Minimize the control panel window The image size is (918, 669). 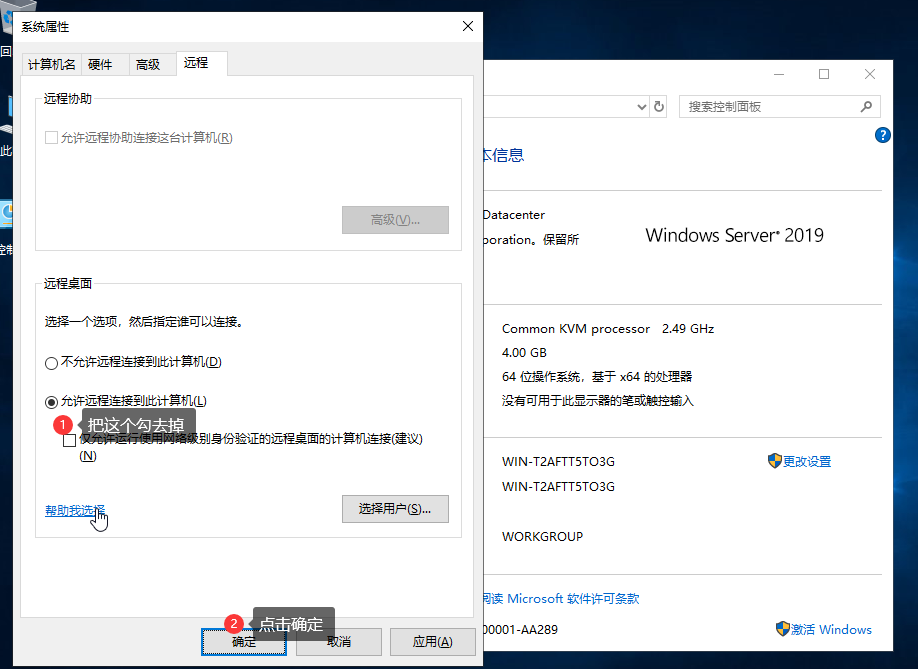[x=779, y=74]
